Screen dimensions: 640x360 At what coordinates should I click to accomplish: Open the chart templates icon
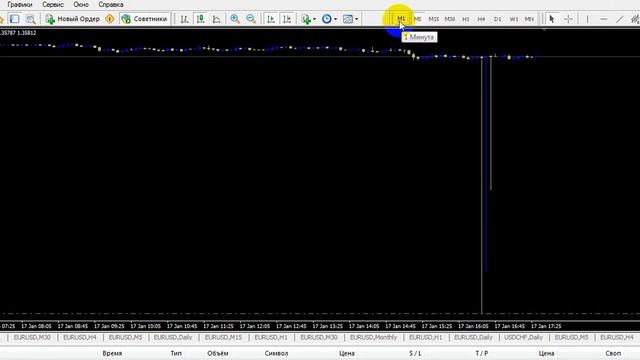tap(348, 19)
